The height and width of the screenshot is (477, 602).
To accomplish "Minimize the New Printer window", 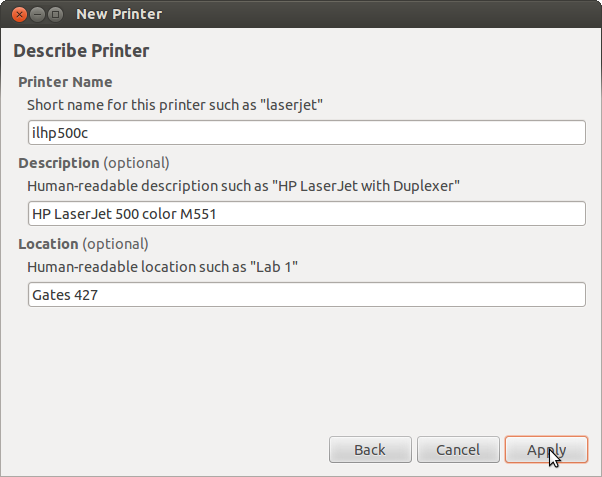I will pyautogui.click(x=37, y=14).
